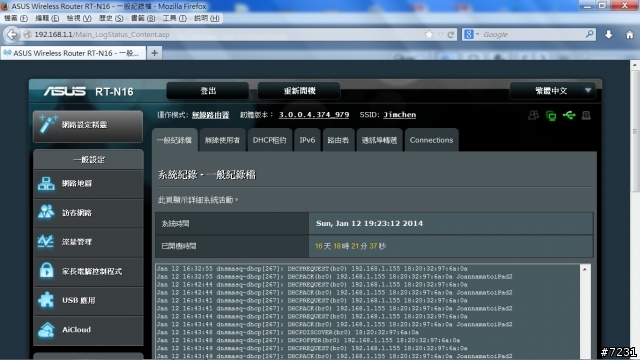Open AiCloud in the sidebar

(88, 330)
